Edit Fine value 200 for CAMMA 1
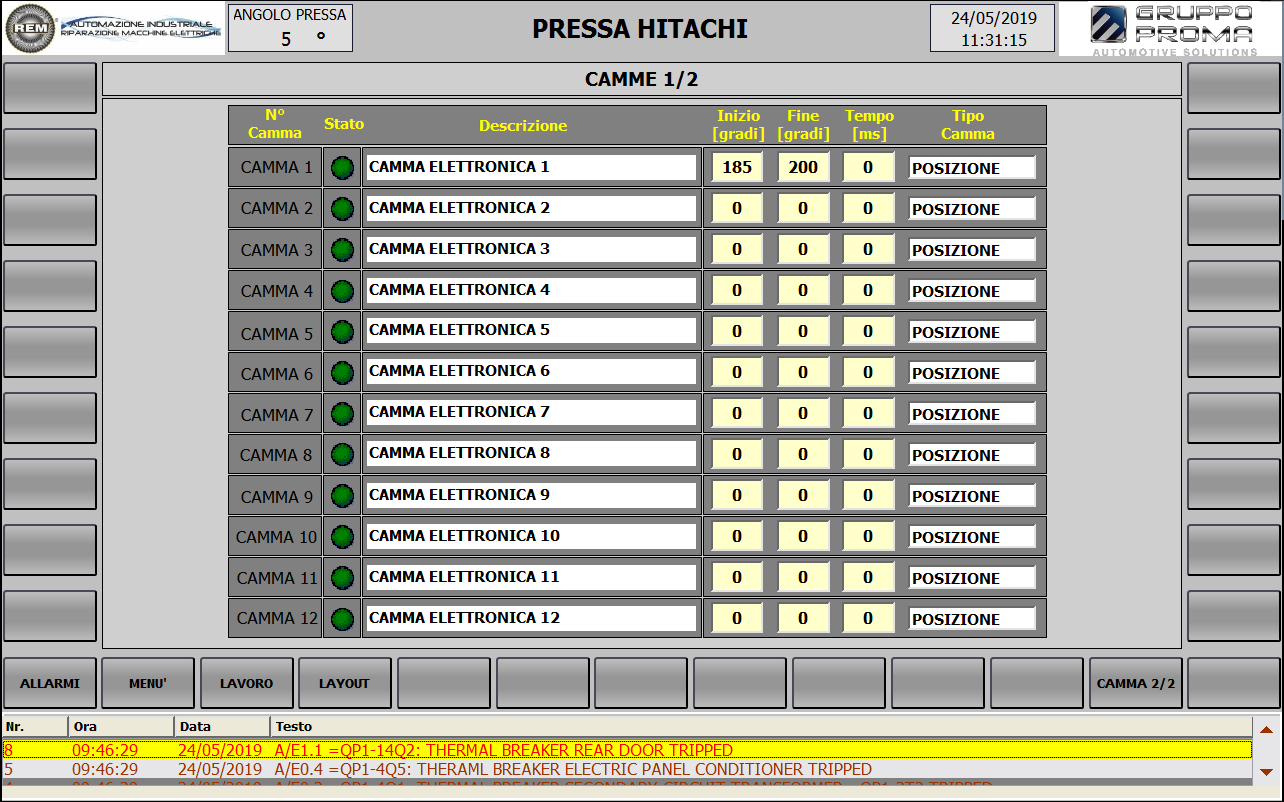This screenshot has height=802, width=1284. (x=803, y=168)
